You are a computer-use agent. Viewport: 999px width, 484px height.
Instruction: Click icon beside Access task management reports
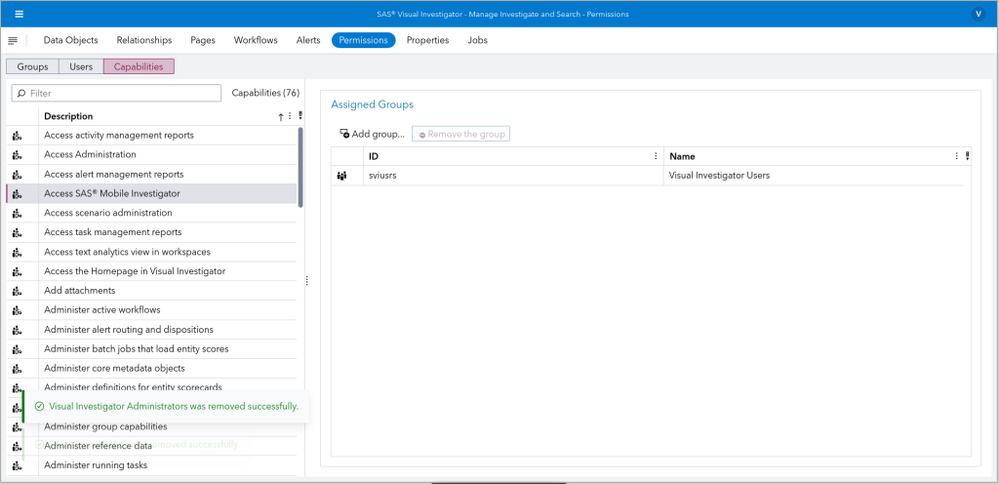coord(17,232)
